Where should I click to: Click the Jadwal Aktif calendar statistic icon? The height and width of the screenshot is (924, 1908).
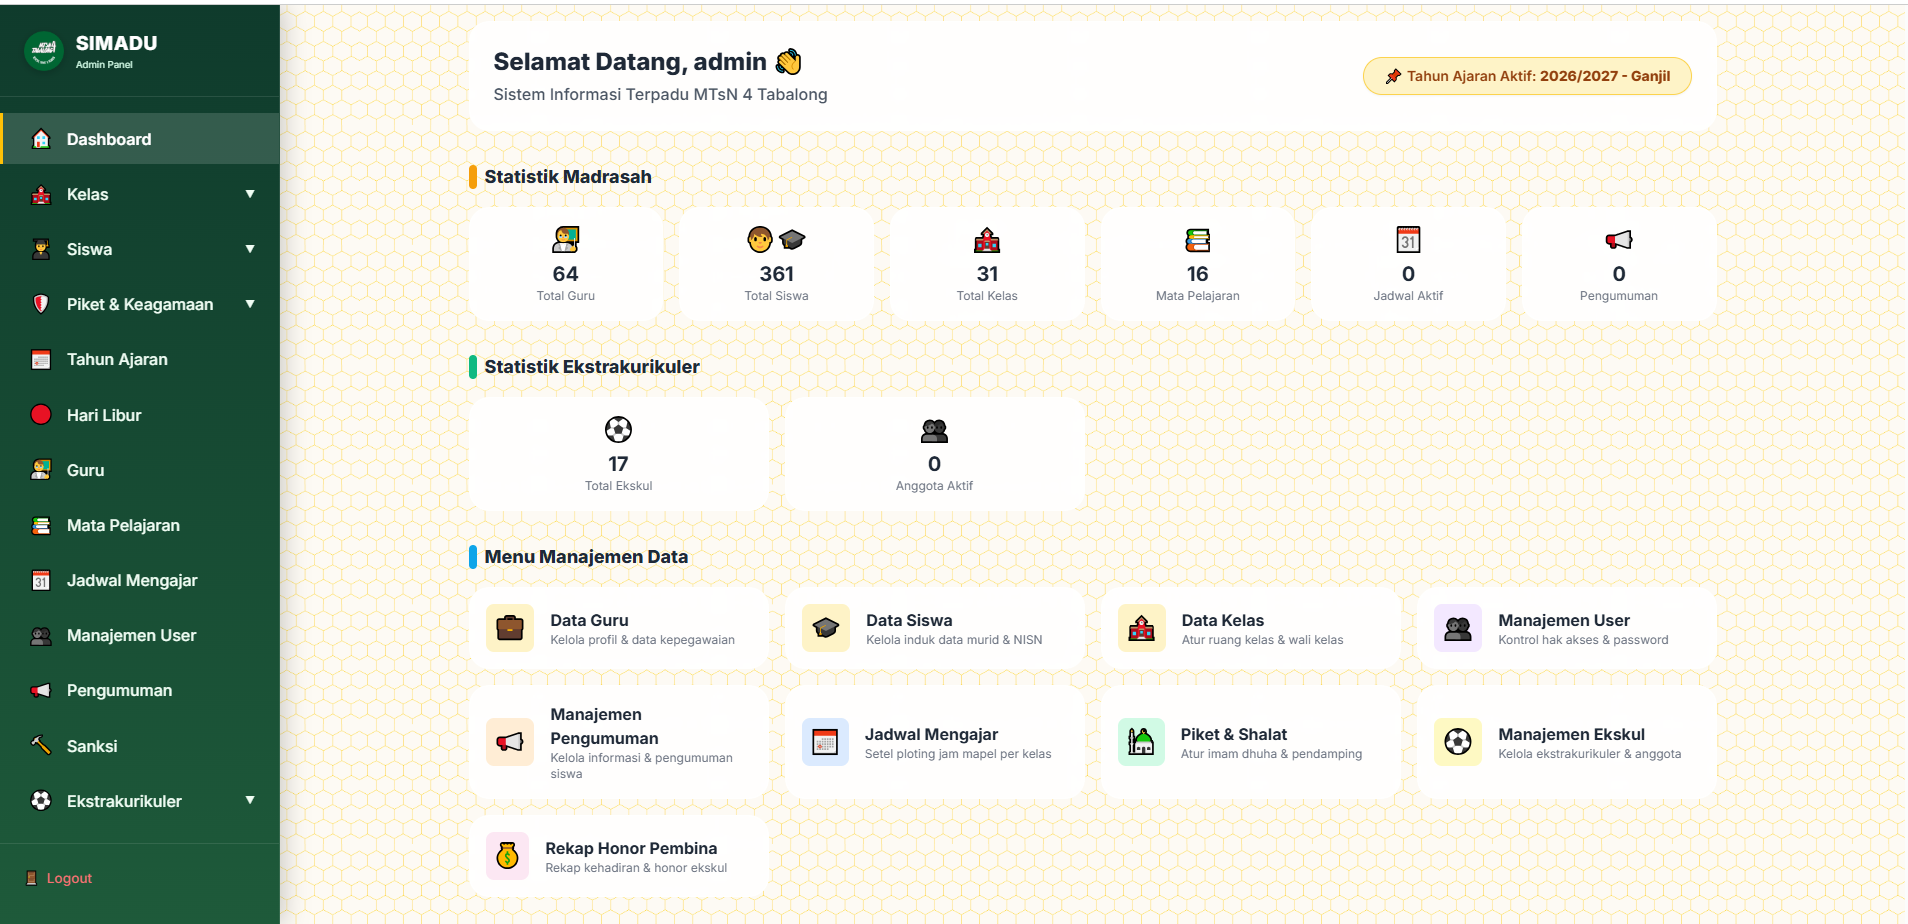tap(1408, 240)
